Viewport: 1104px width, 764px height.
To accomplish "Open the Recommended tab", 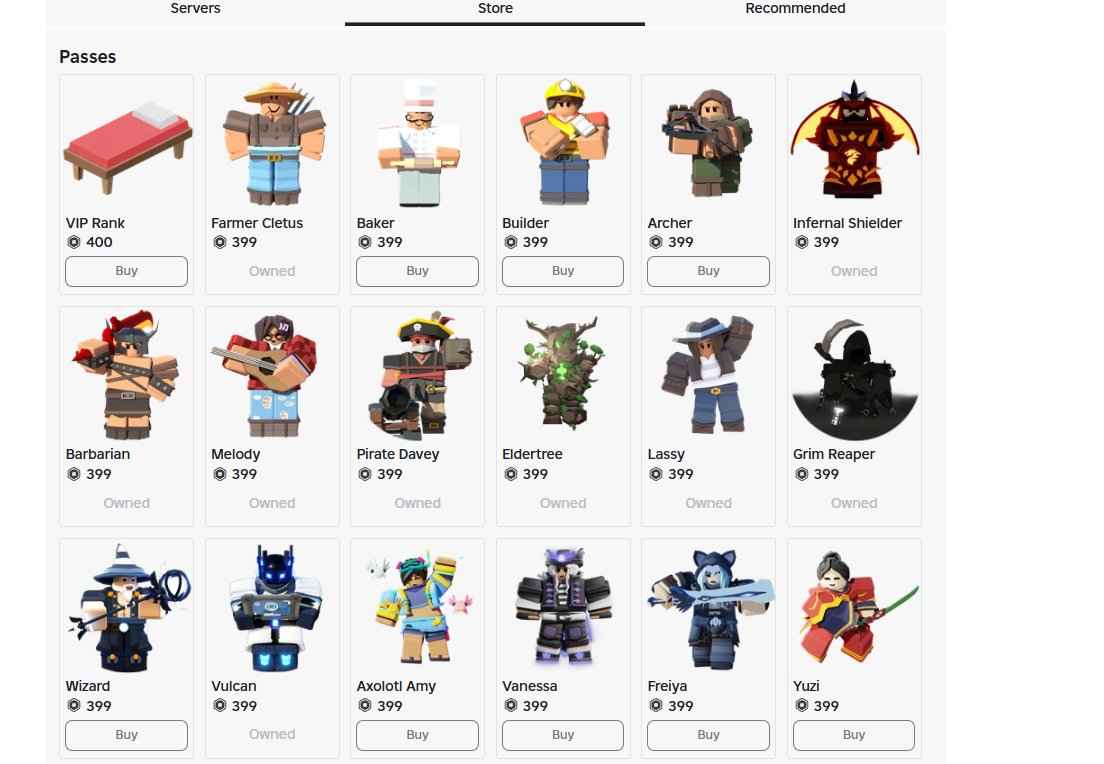I will pos(795,10).
